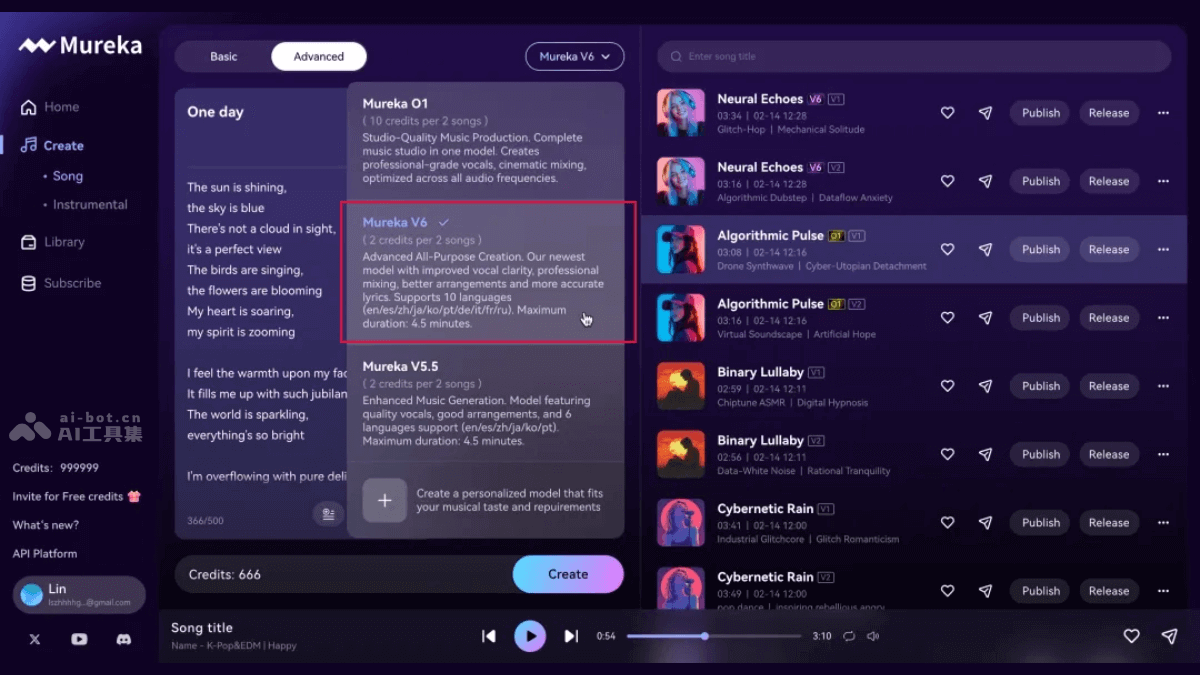Click the plus icon to create personalized model
Image resolution: width=1200 pixels, height=675 pixels.
pos(384,500)
